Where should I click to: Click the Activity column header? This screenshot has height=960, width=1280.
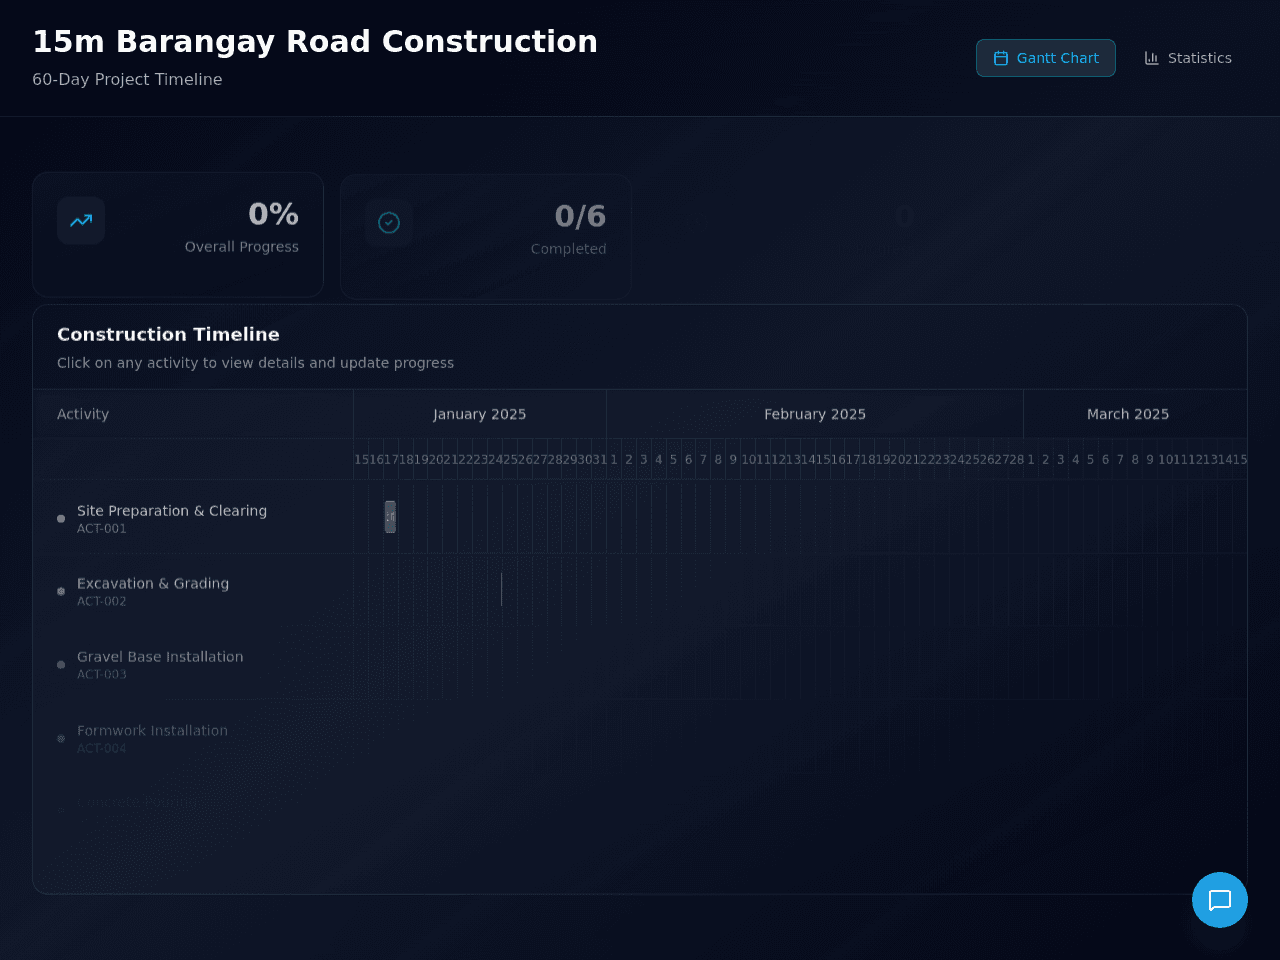83,414
